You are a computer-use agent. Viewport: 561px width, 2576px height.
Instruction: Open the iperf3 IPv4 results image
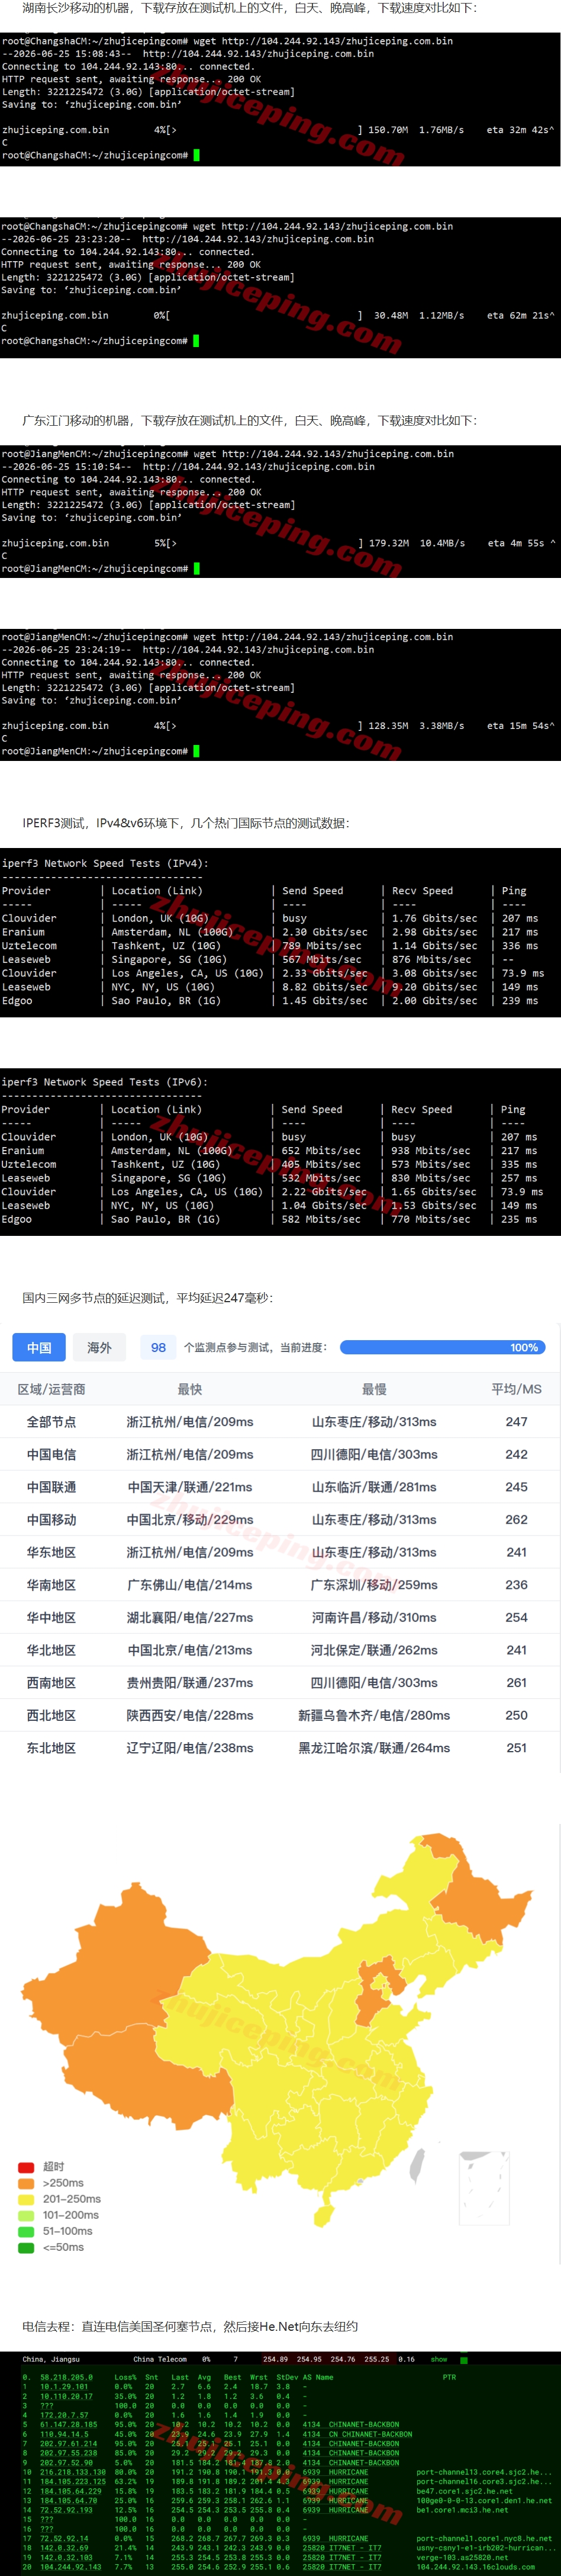click(x=280, y=933)
